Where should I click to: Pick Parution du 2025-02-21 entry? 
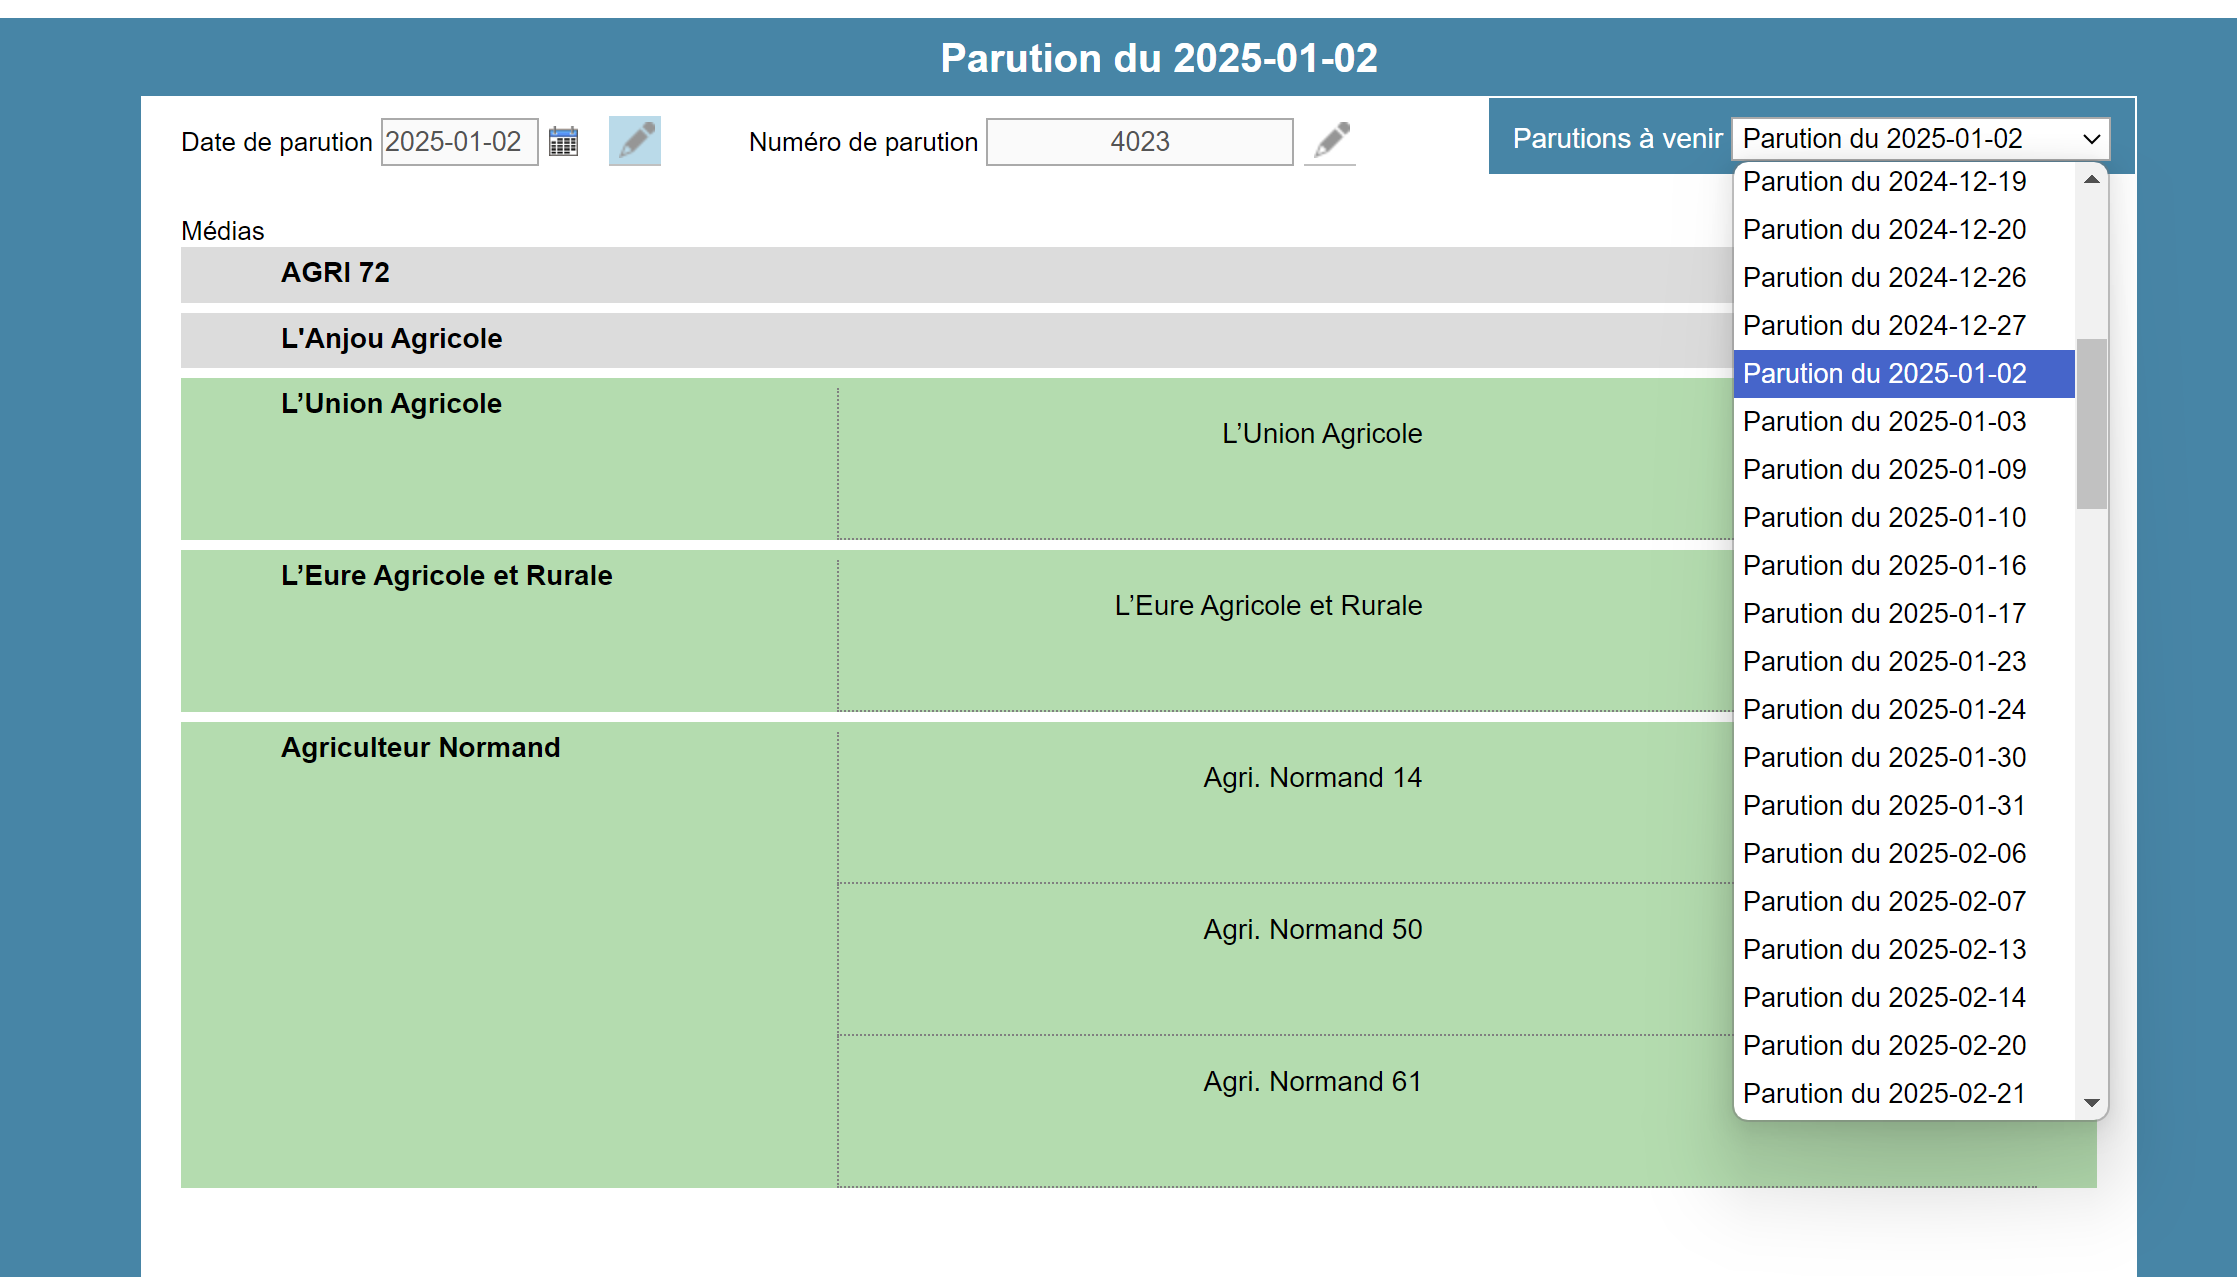pos(1884,1094)
